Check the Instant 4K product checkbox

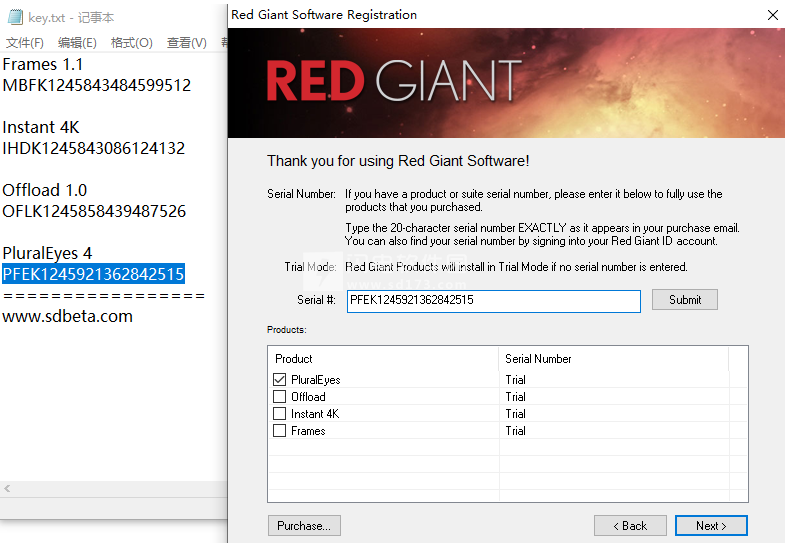click(279, 414)
